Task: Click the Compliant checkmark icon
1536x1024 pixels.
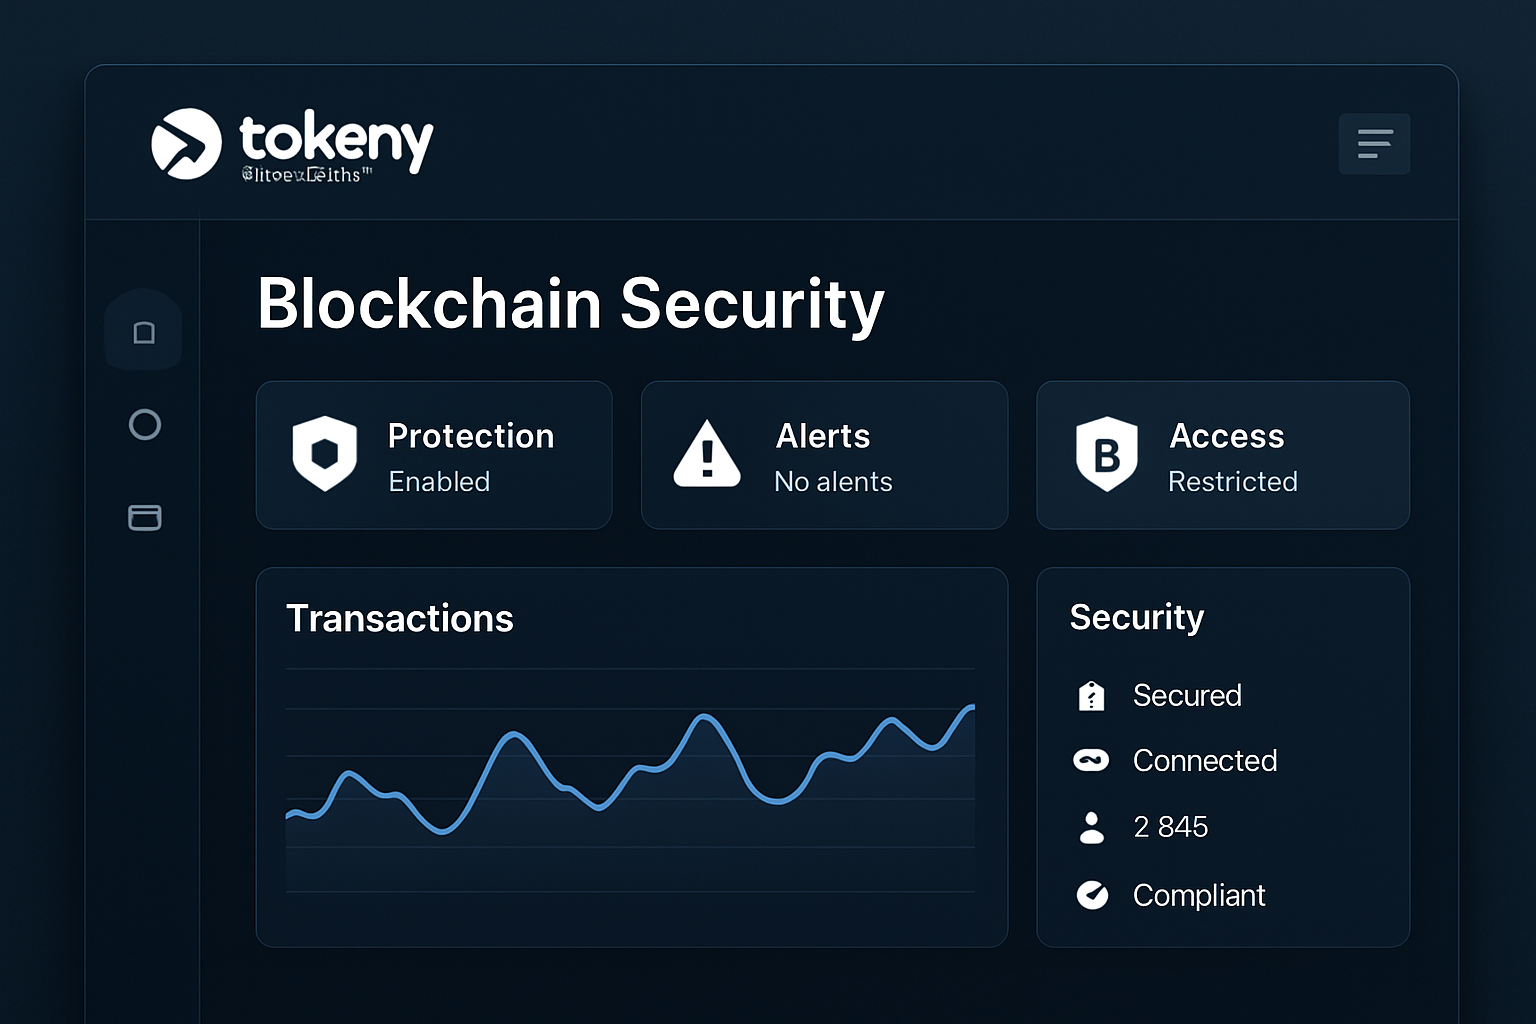Action: coord(1092,895)
